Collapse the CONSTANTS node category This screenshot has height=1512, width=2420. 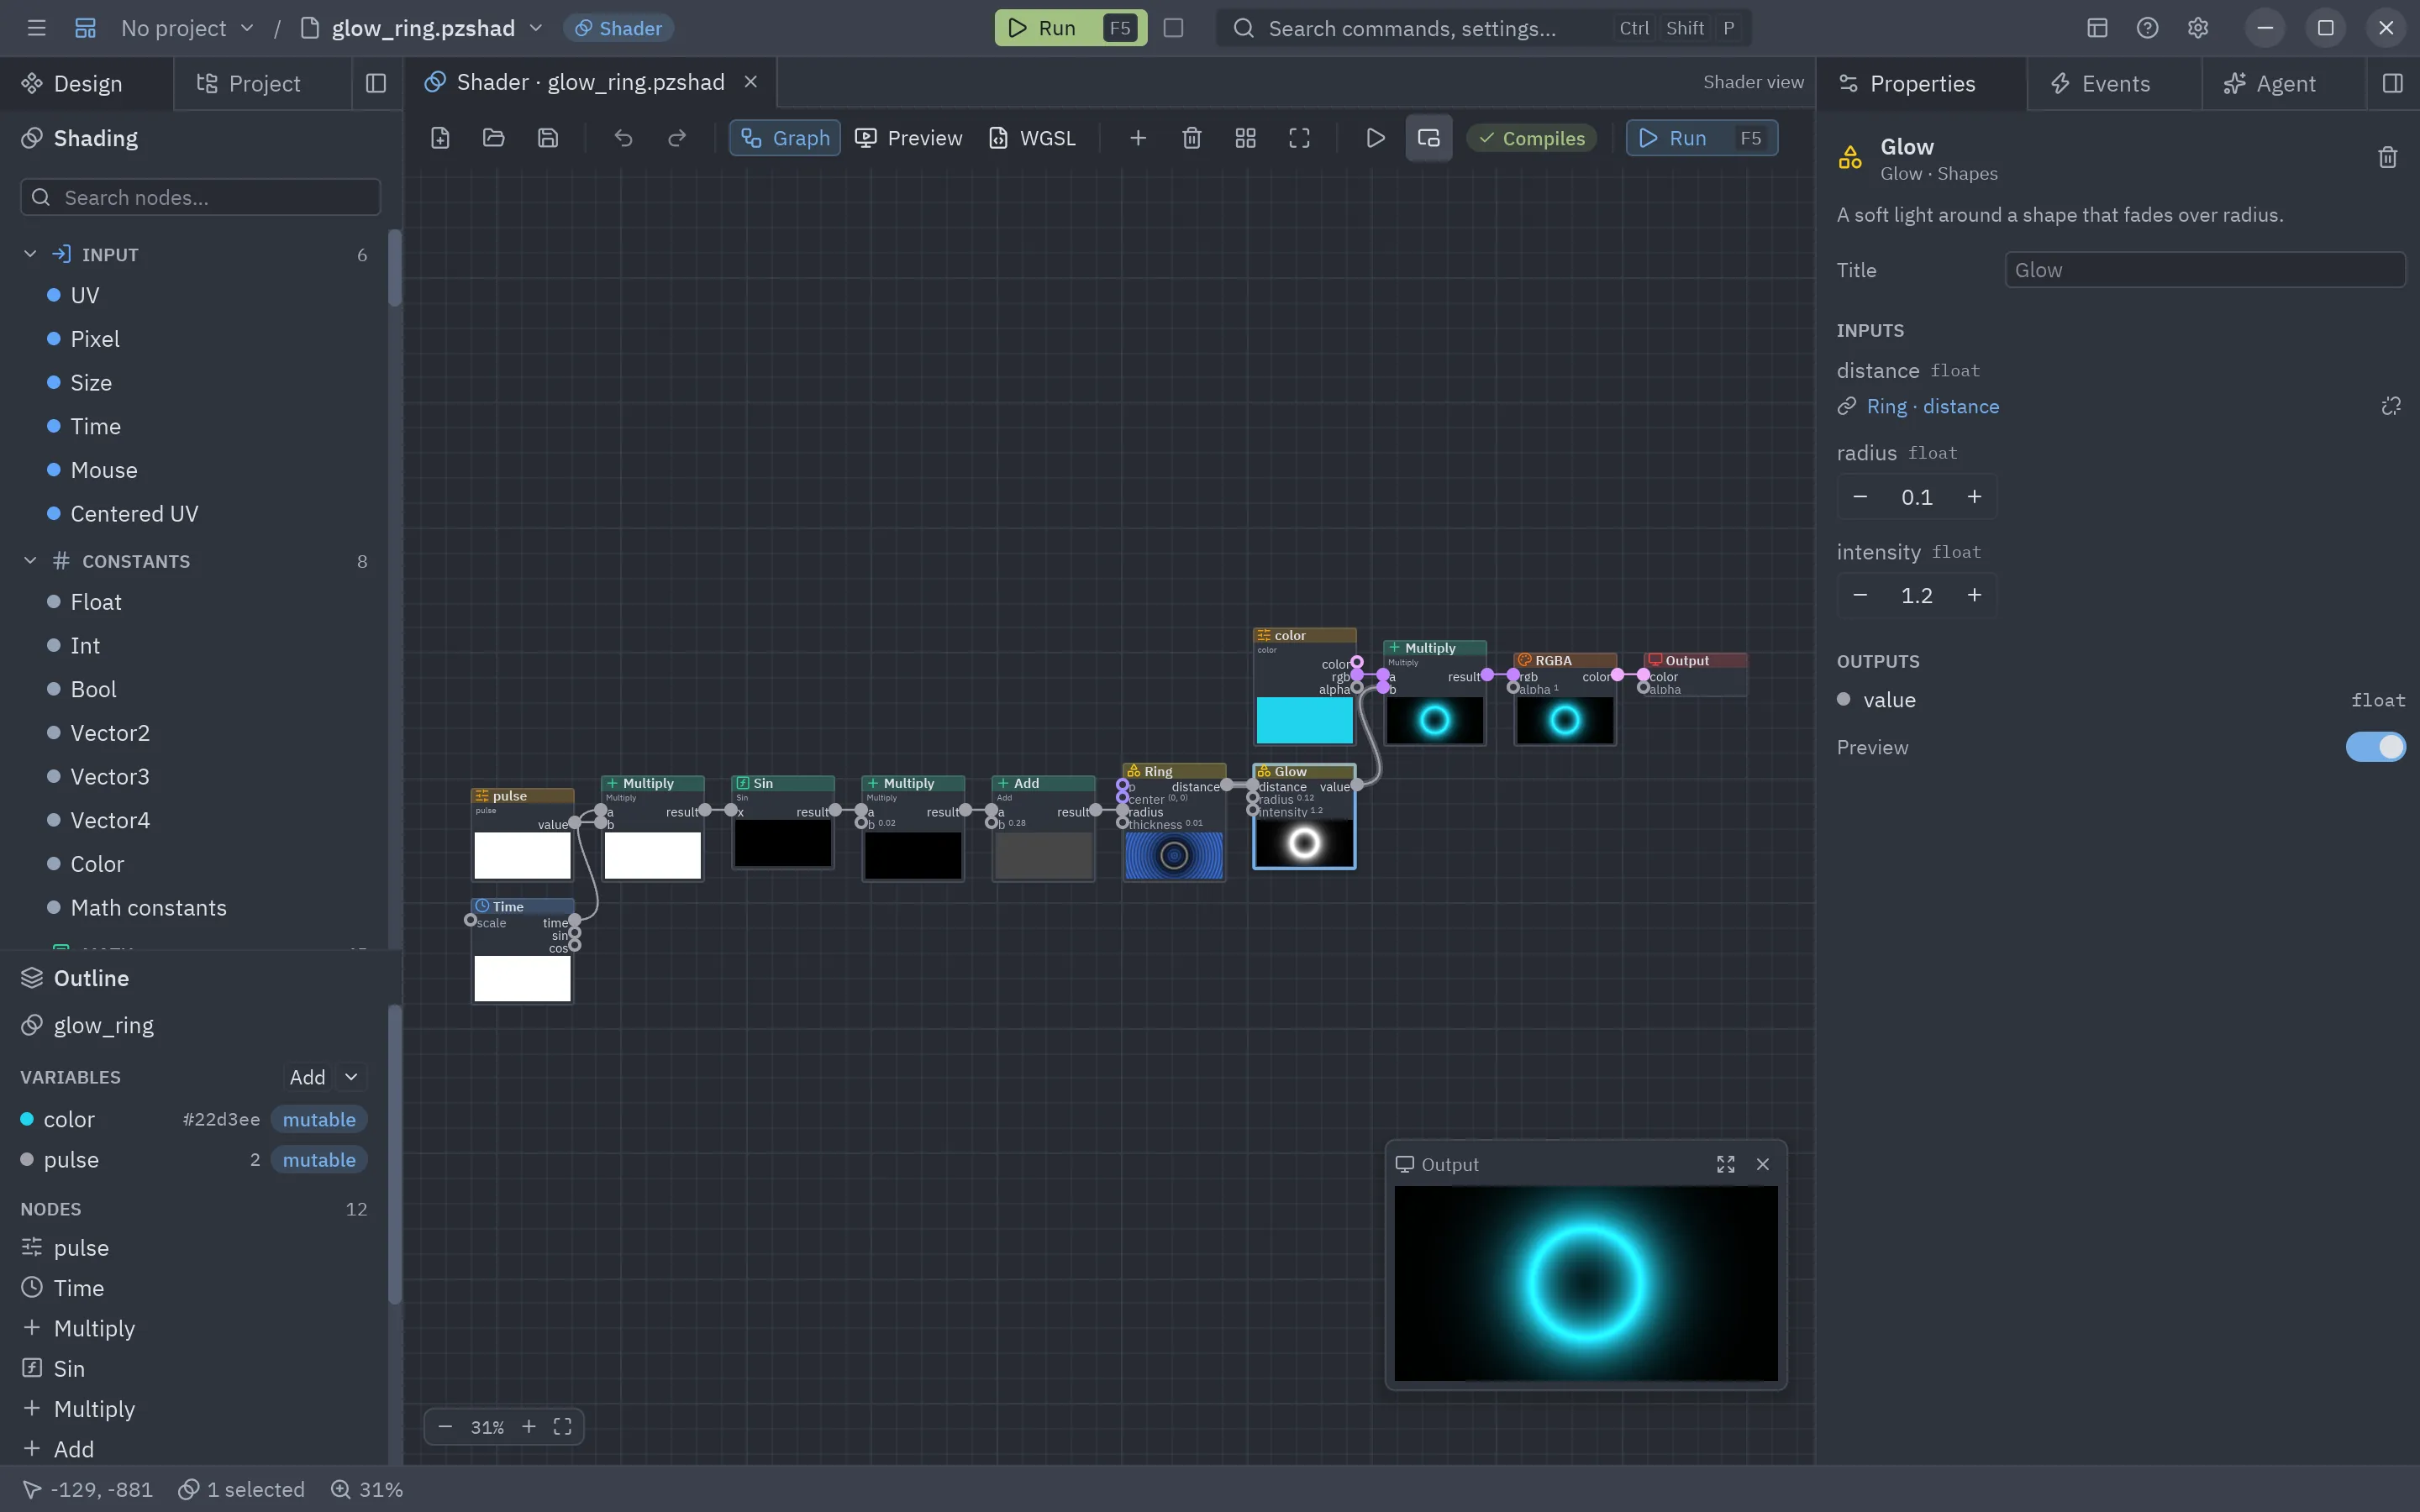pyautogui.click(x=30, y=561)
